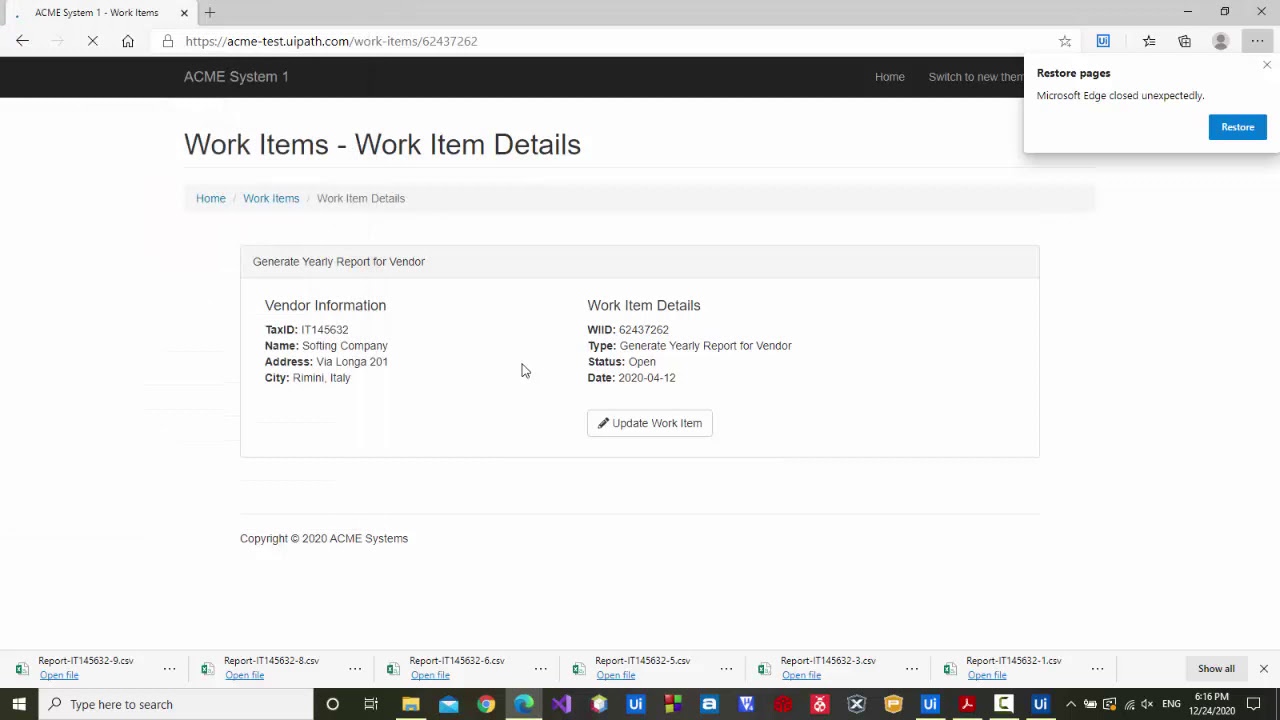Open file Report-IT145632-3.csv
Viewport: 1280px width, 720px height.
[801, 675]
